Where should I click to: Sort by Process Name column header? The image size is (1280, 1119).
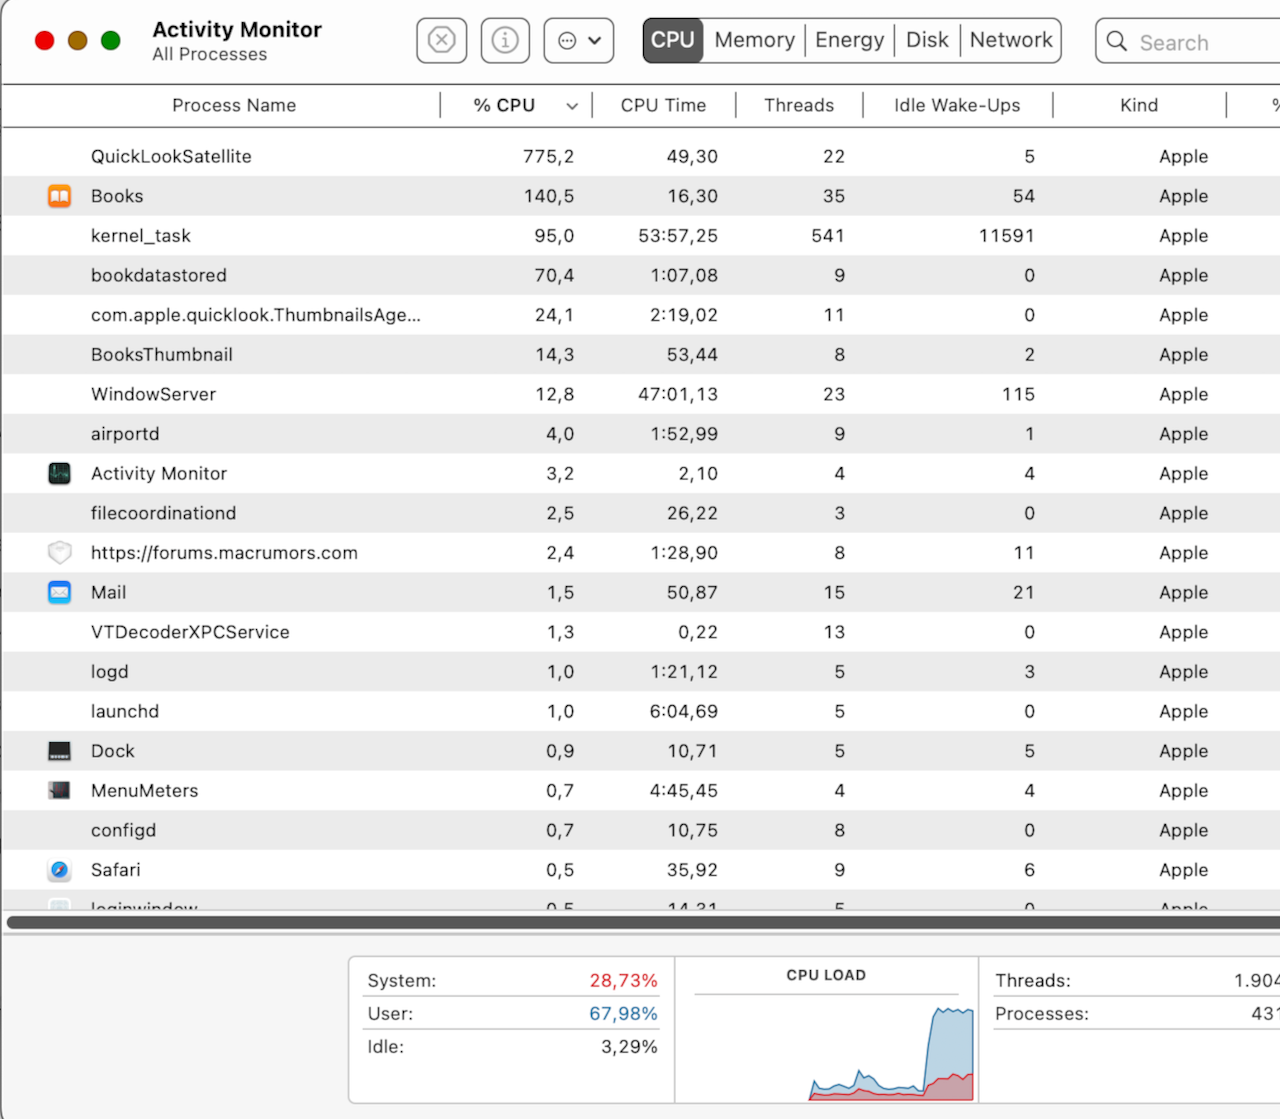234,105
